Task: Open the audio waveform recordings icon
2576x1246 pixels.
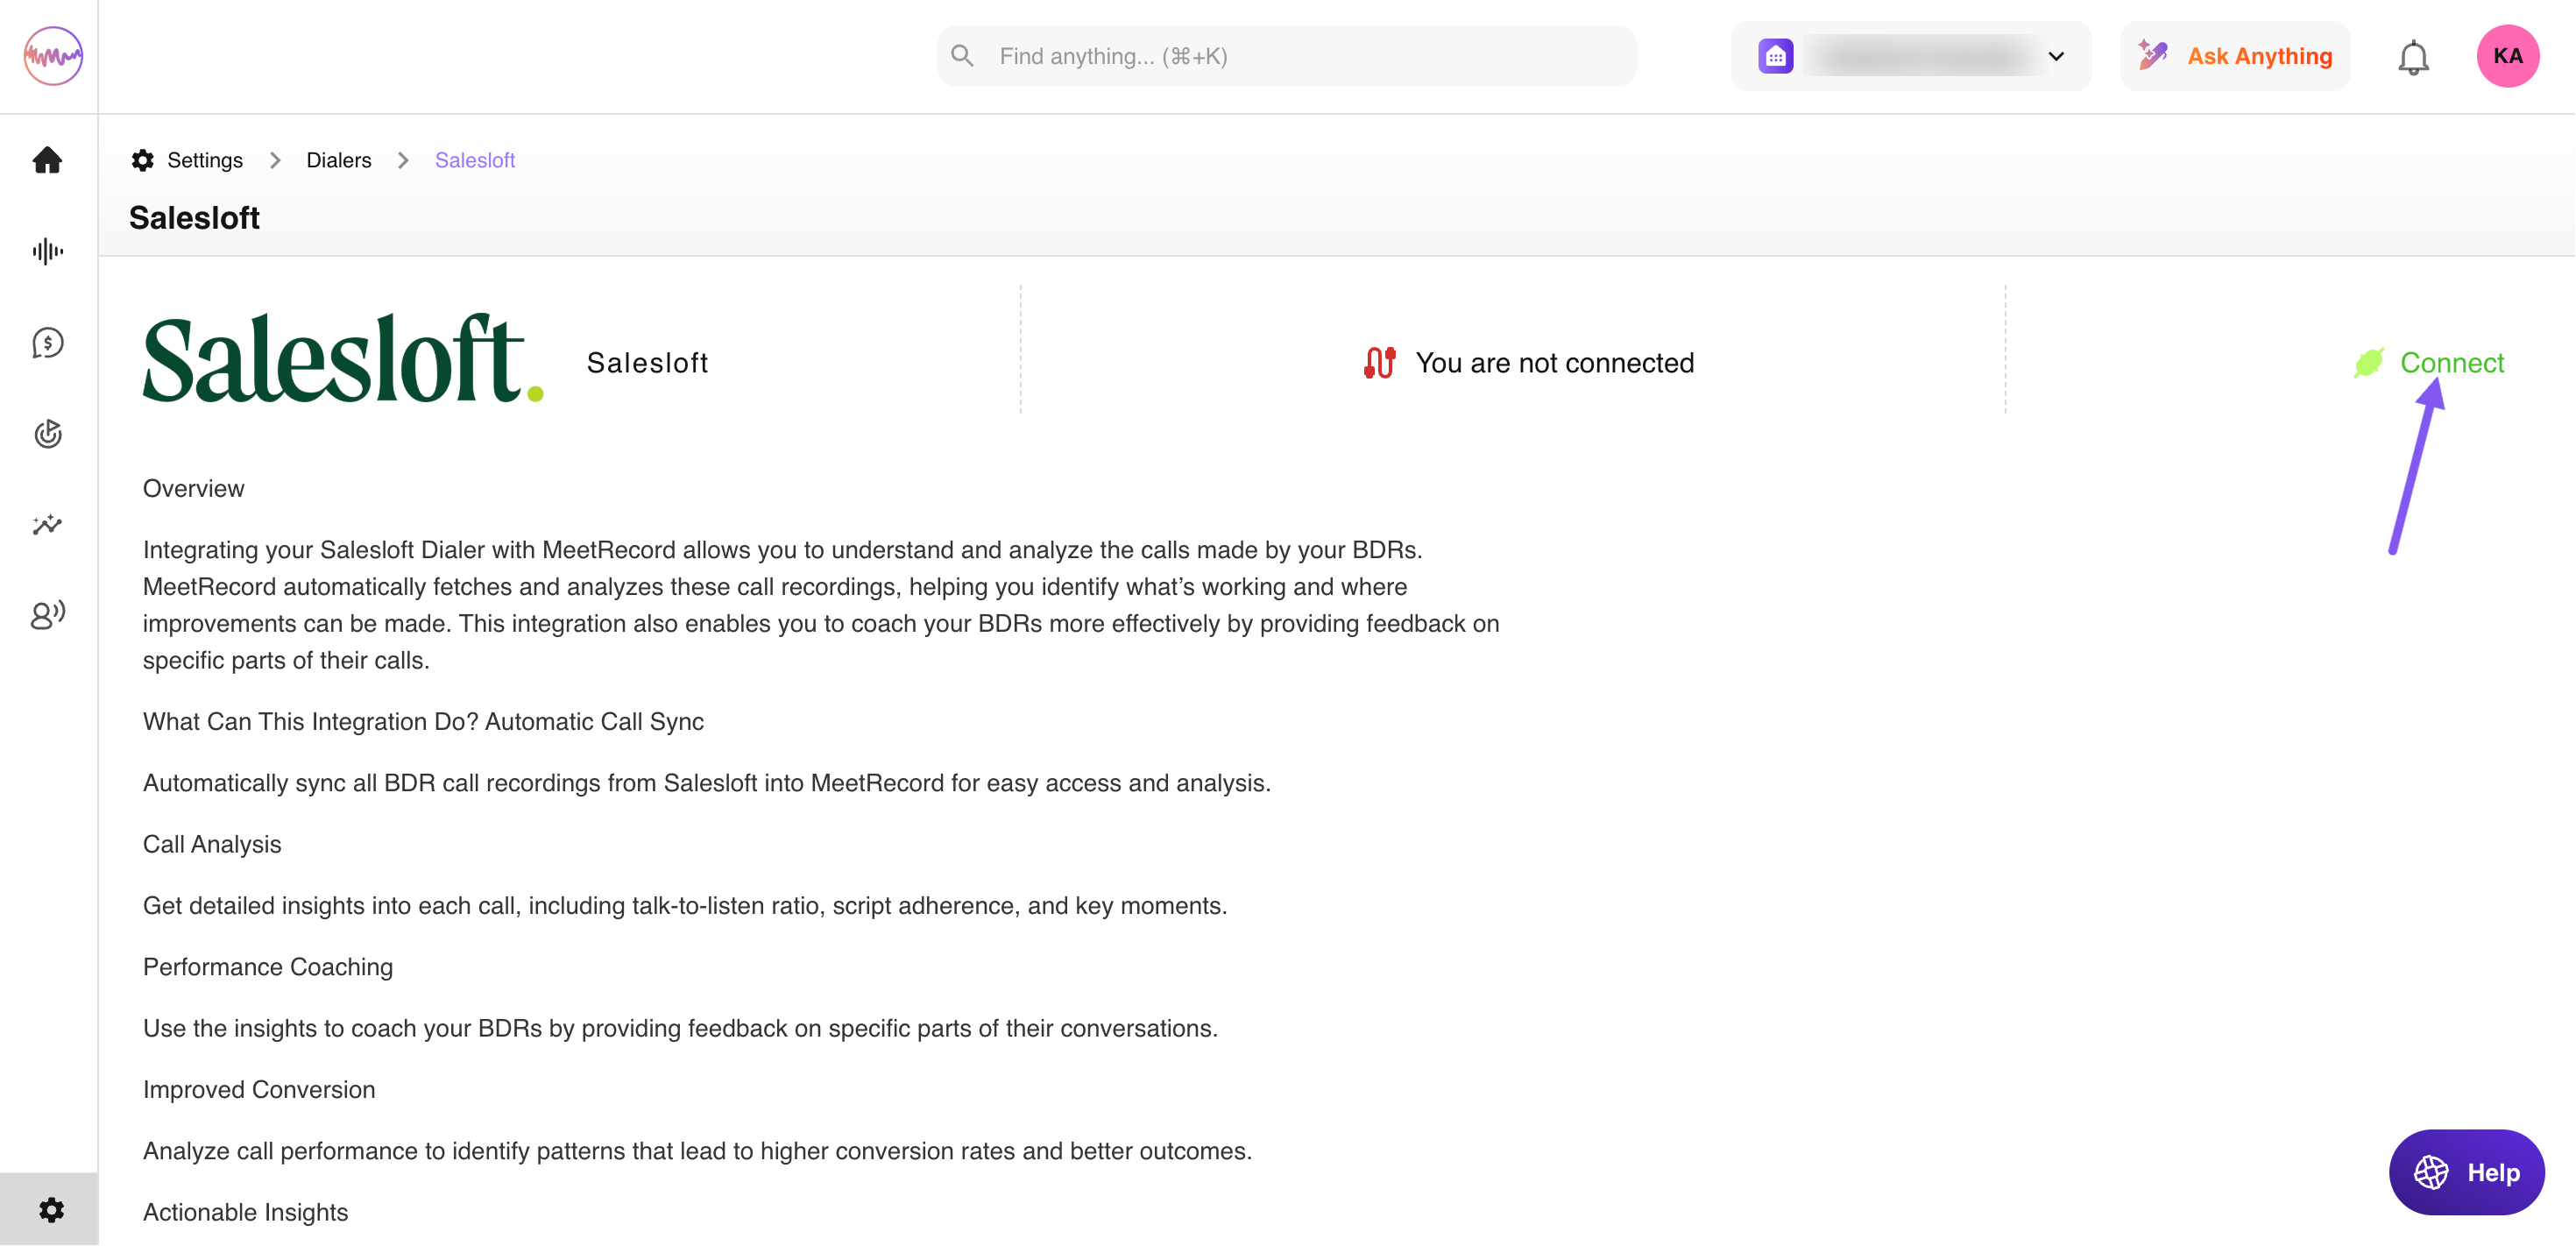Action: pos(47,251)
